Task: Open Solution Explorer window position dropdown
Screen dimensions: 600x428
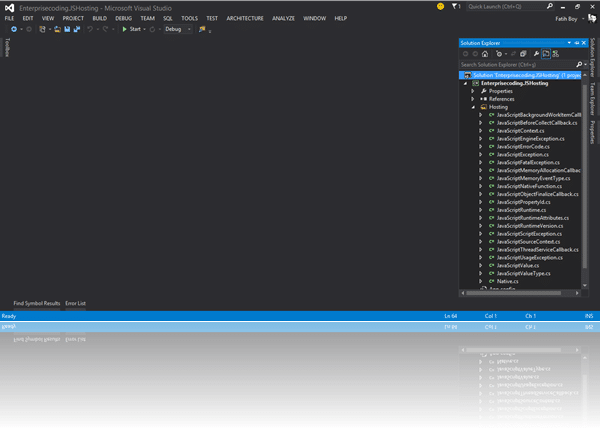Action: pos(569,43)
